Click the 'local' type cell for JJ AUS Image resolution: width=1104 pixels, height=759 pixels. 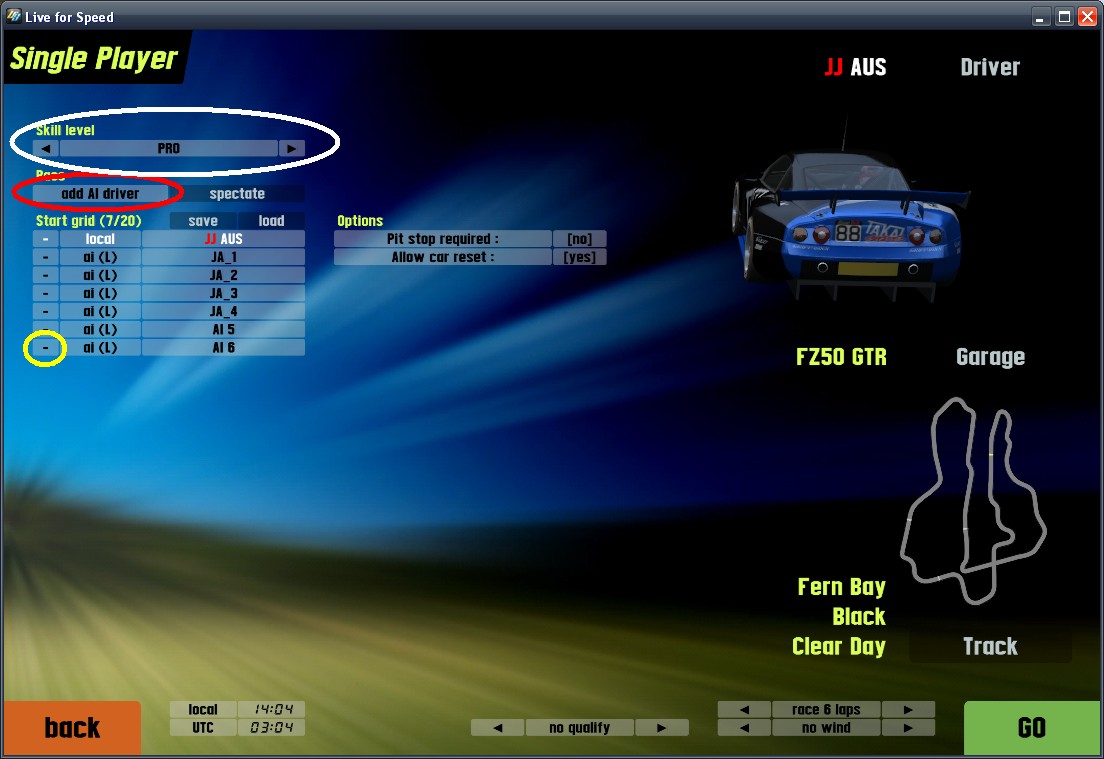click(100, 239)
